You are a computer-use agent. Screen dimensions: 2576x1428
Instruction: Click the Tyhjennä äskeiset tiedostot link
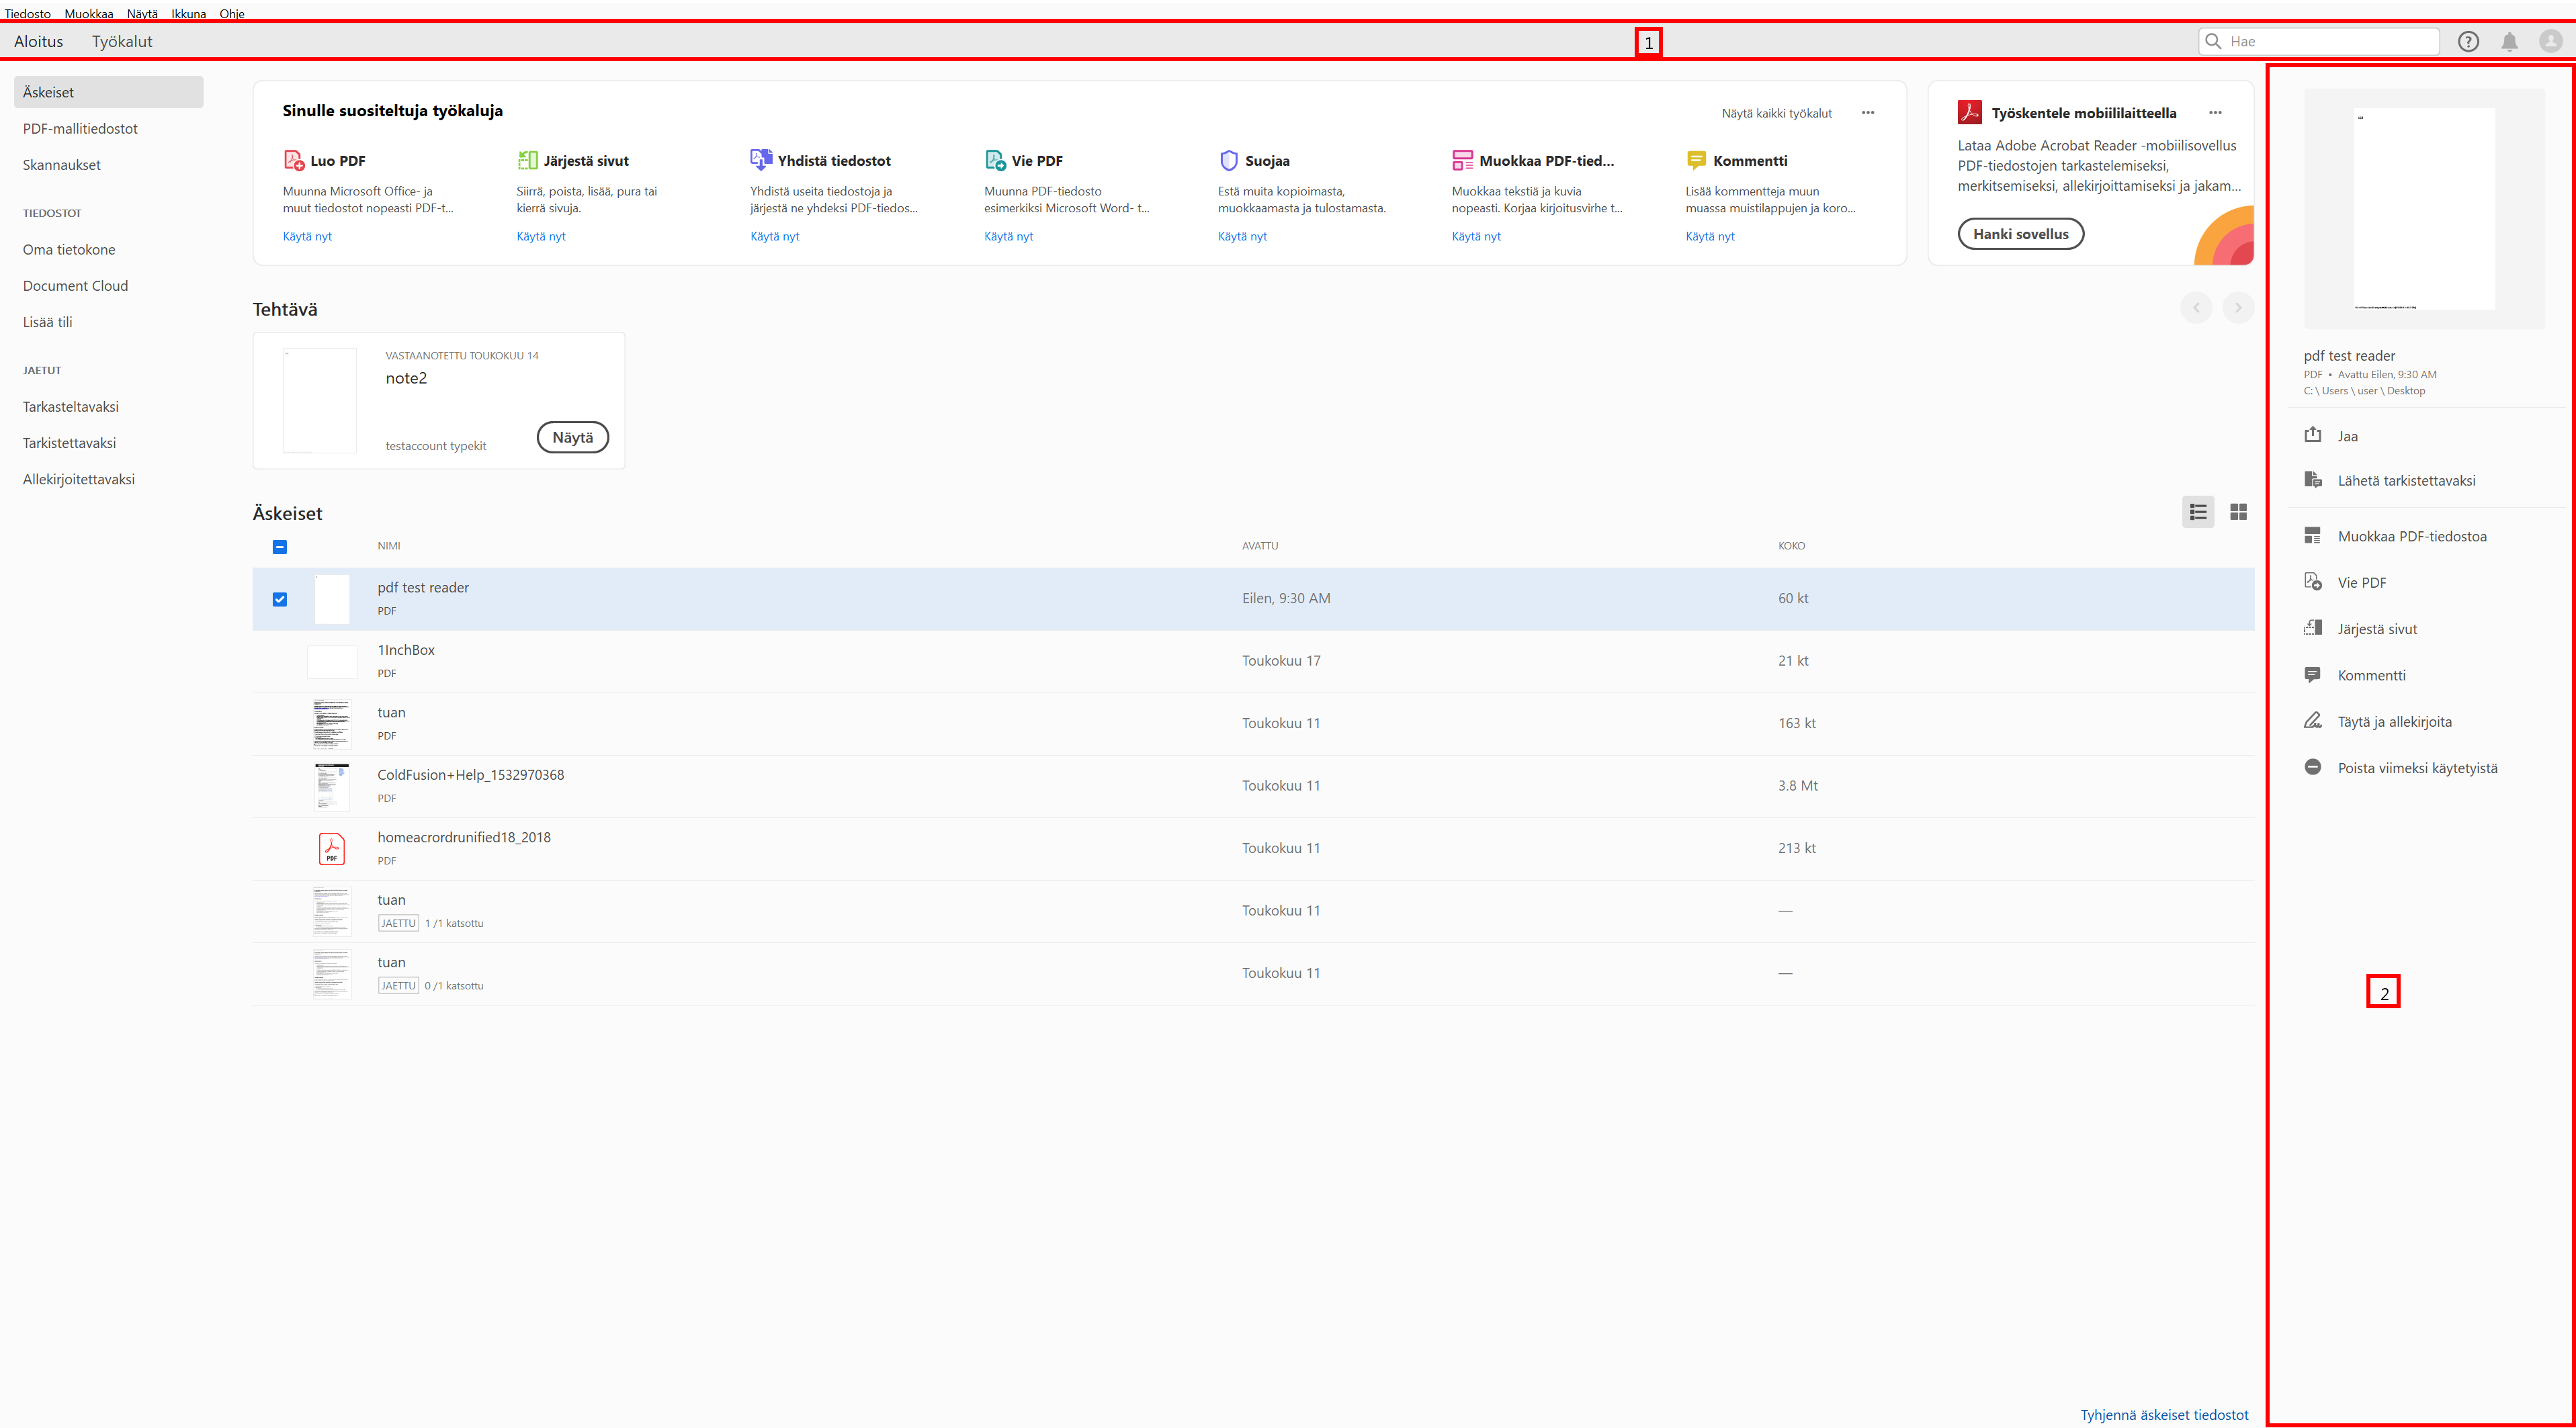[x=2164, y=1414]
